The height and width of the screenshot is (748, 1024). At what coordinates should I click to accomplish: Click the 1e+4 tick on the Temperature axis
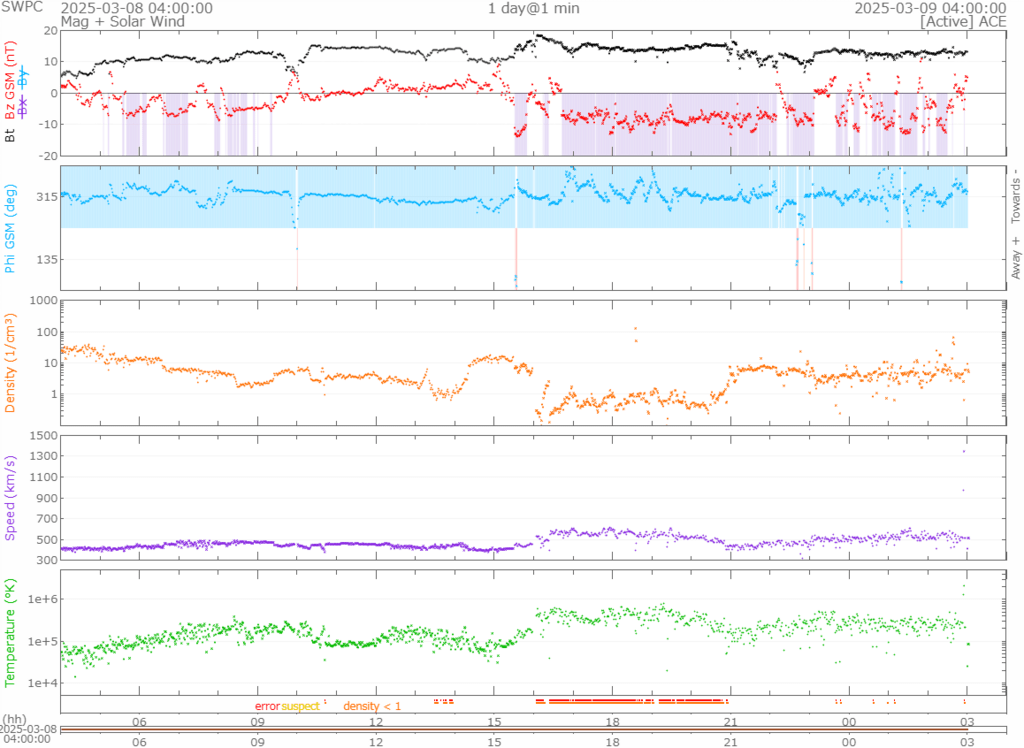point(43,683)
